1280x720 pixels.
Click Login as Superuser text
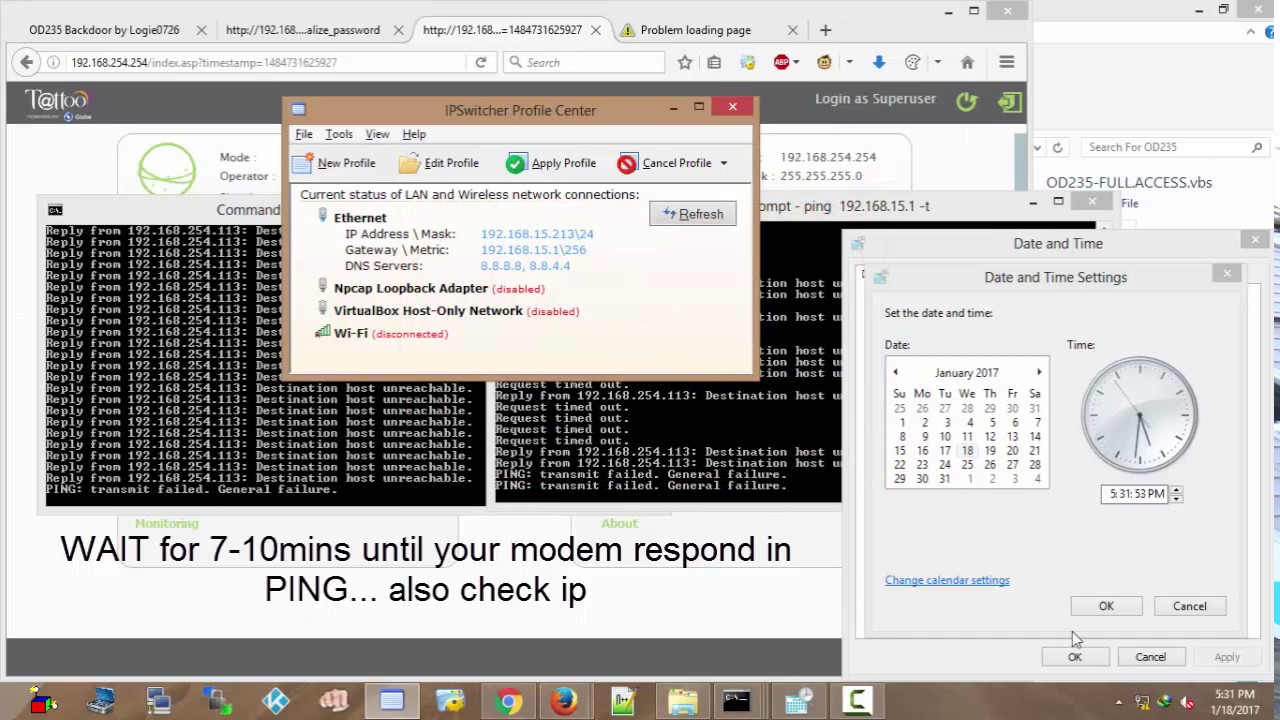(875, 99)
